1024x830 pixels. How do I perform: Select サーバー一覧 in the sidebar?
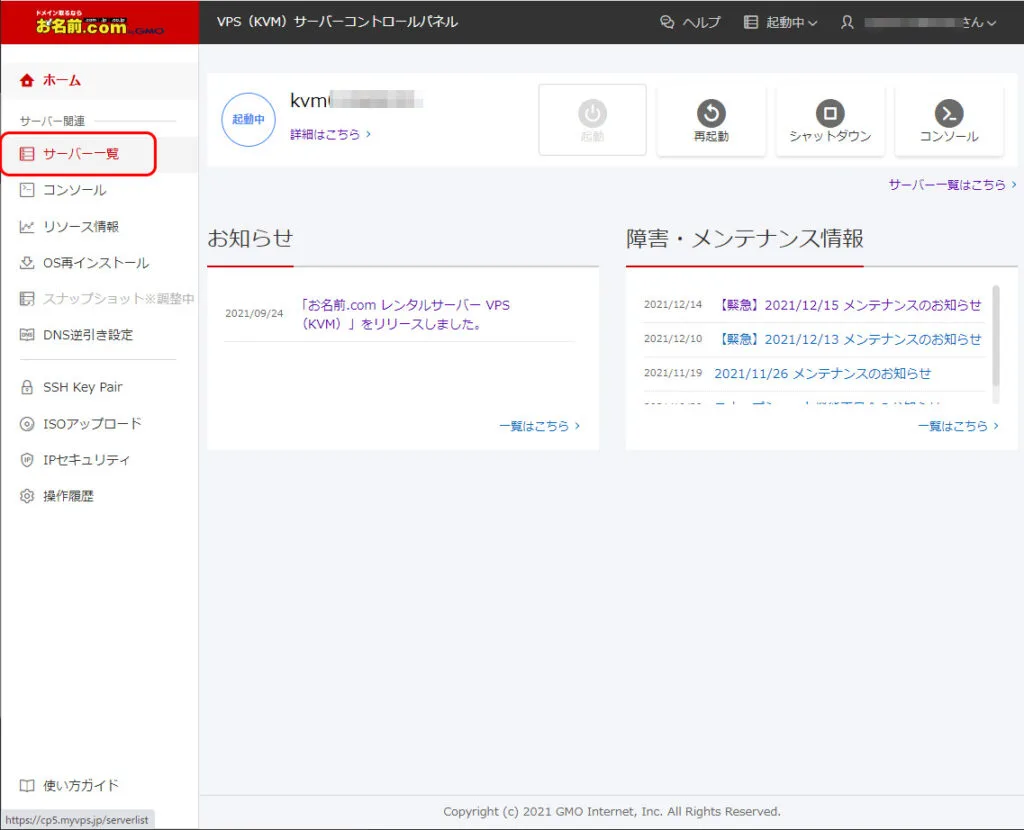[80, 154]
